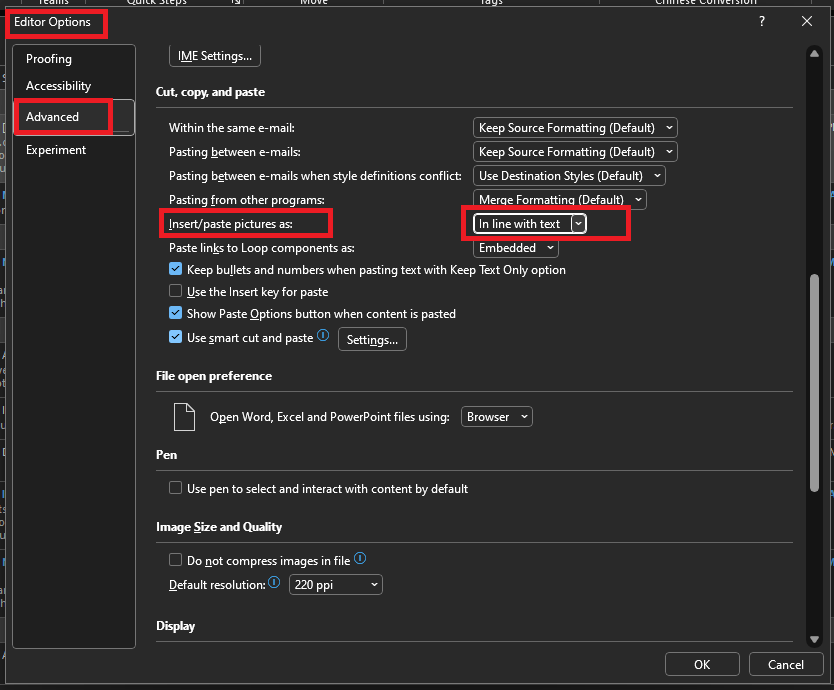The height and width of the screenshot is (690, 834).
Task: Open Pasting between e-mails dropdown
Action: [x=575, y=152]
